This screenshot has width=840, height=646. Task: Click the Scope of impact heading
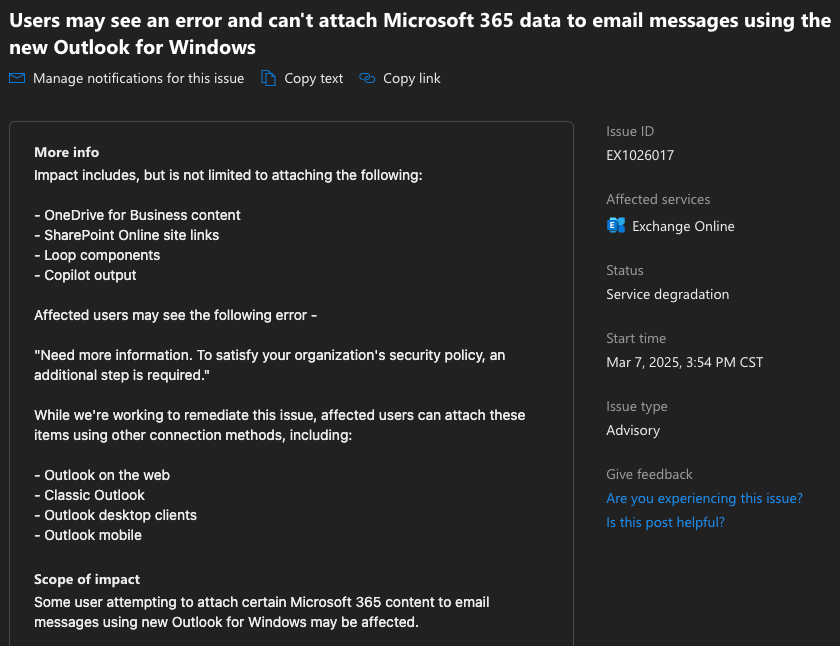[x=89, y=579]
